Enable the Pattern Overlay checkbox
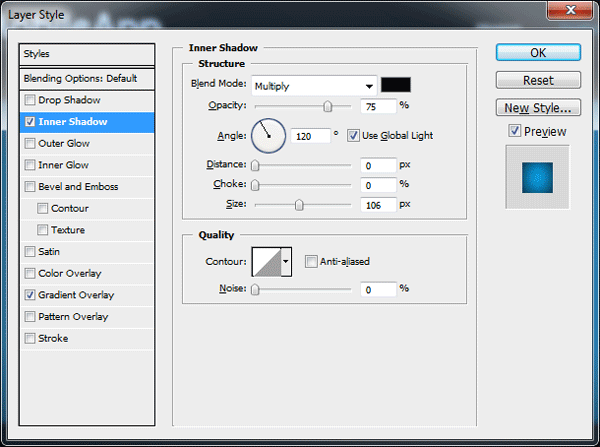The width and height of the screenshot is (600, 447). [x=30, y=317]
